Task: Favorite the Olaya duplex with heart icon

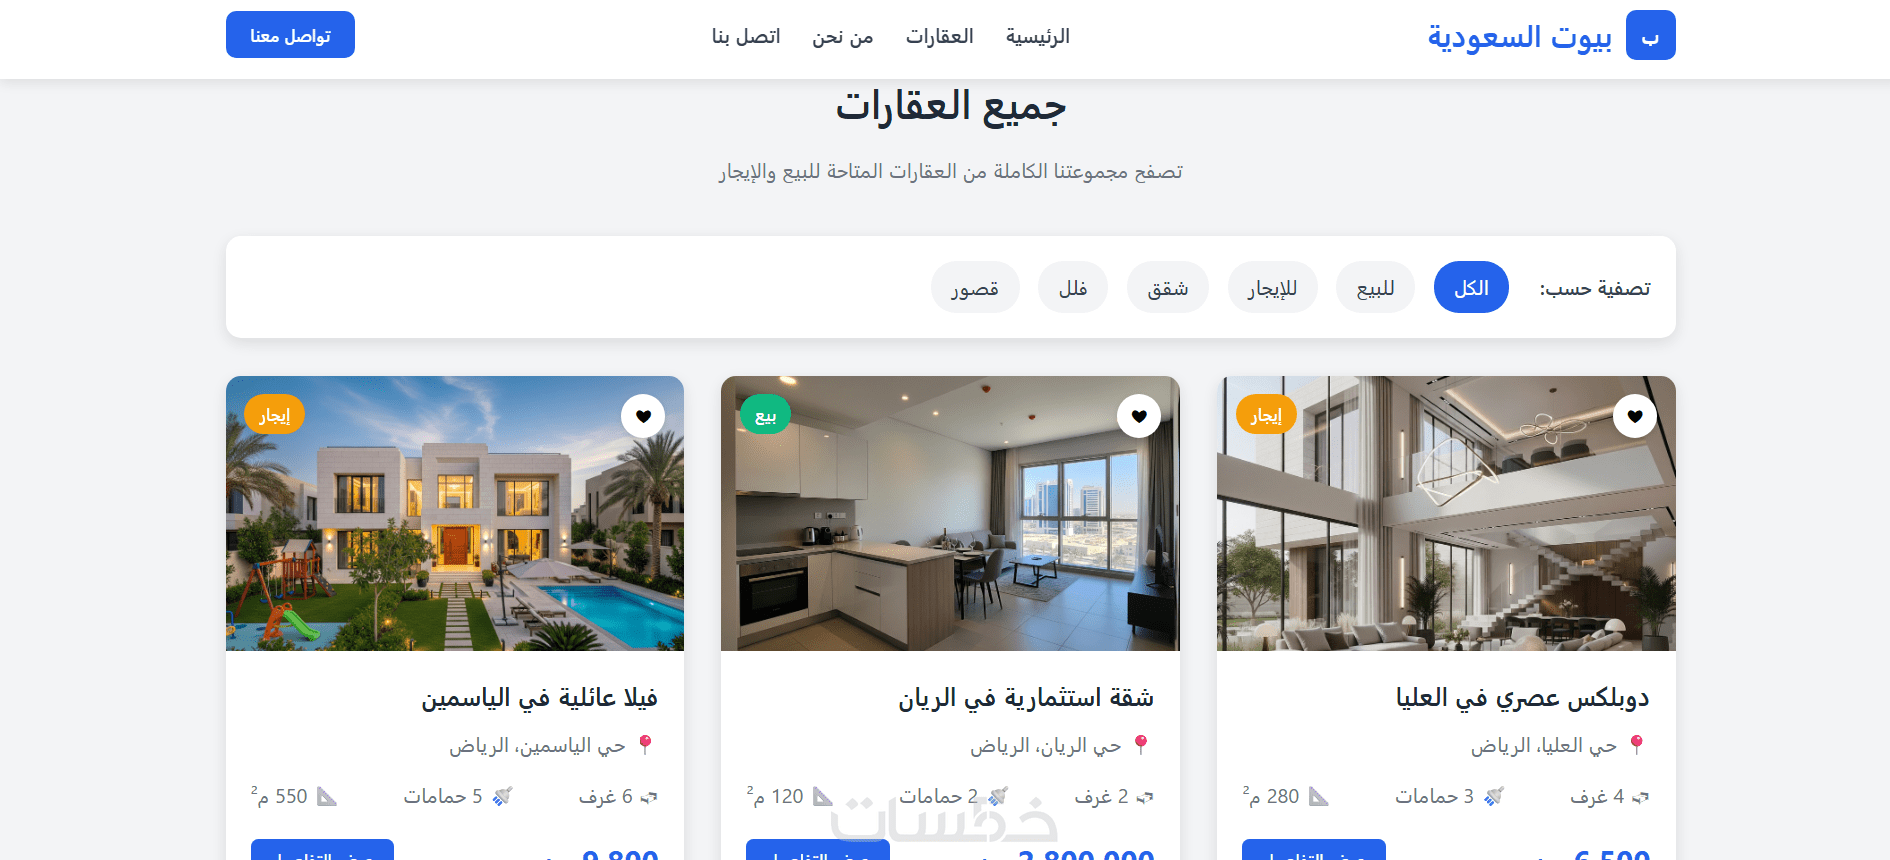Action: [1635, 416]
